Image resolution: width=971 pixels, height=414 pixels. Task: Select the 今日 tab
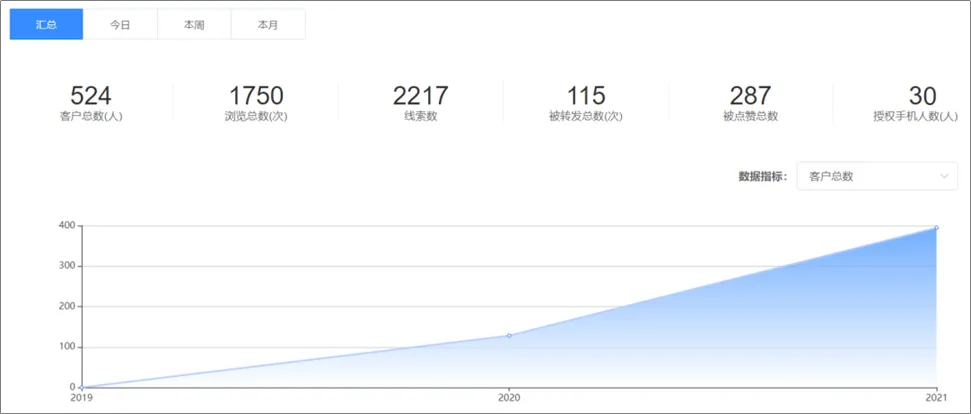pos(120,25)
